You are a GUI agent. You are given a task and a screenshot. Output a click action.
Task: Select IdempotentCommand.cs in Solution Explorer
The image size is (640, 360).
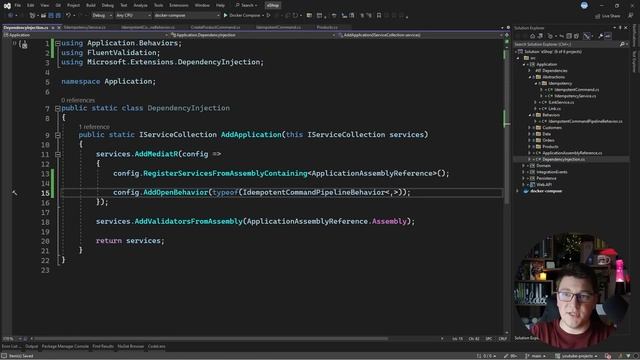[x=577, y=90]
